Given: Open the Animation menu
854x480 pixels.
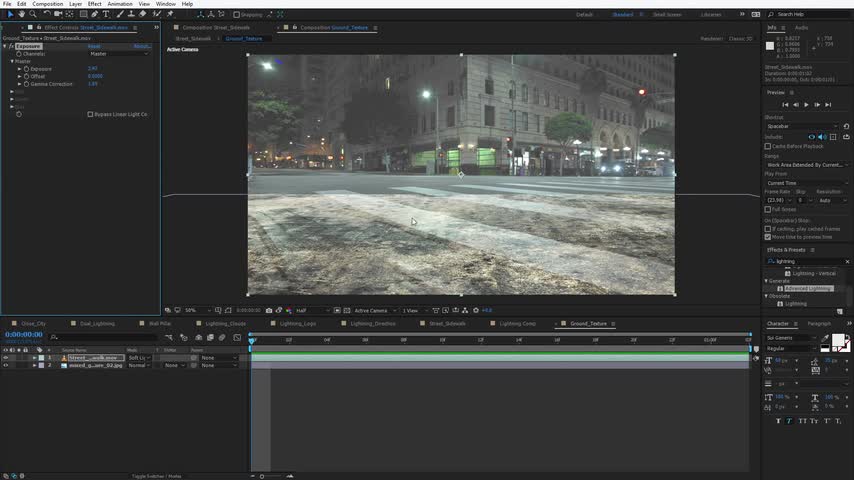Looking at the screenshot, I should 120,4.
